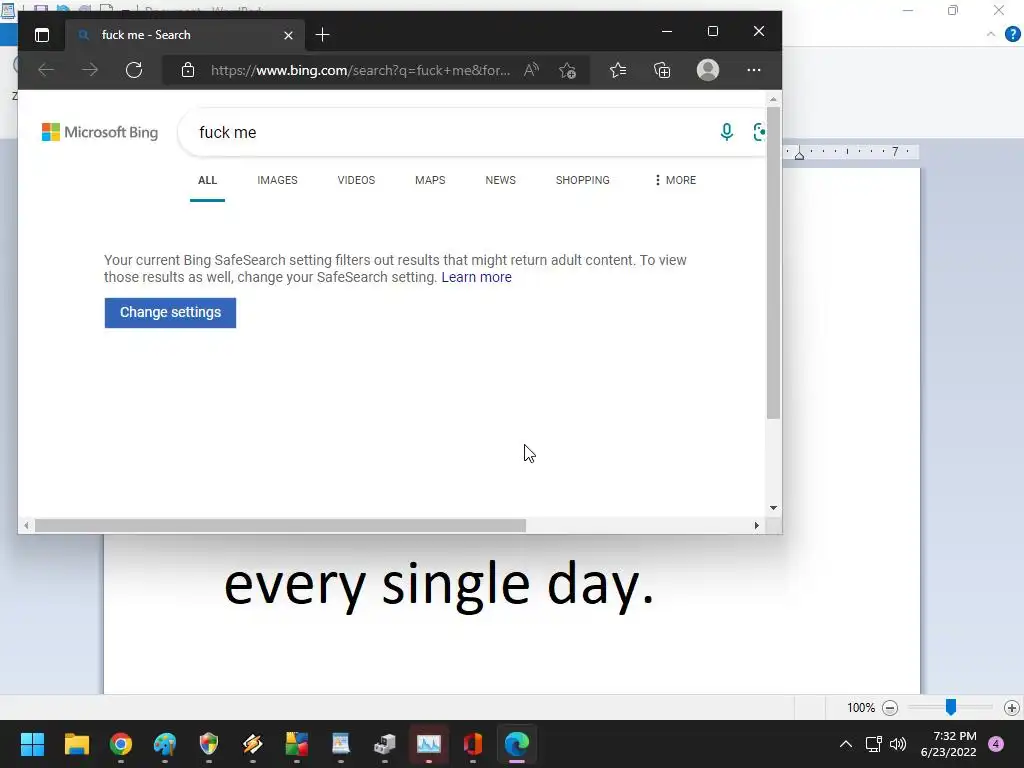This screenshot has height=768, width=1024.
Task: Click the text 'every single day.' in WordPad
Action: pos(439,584)
